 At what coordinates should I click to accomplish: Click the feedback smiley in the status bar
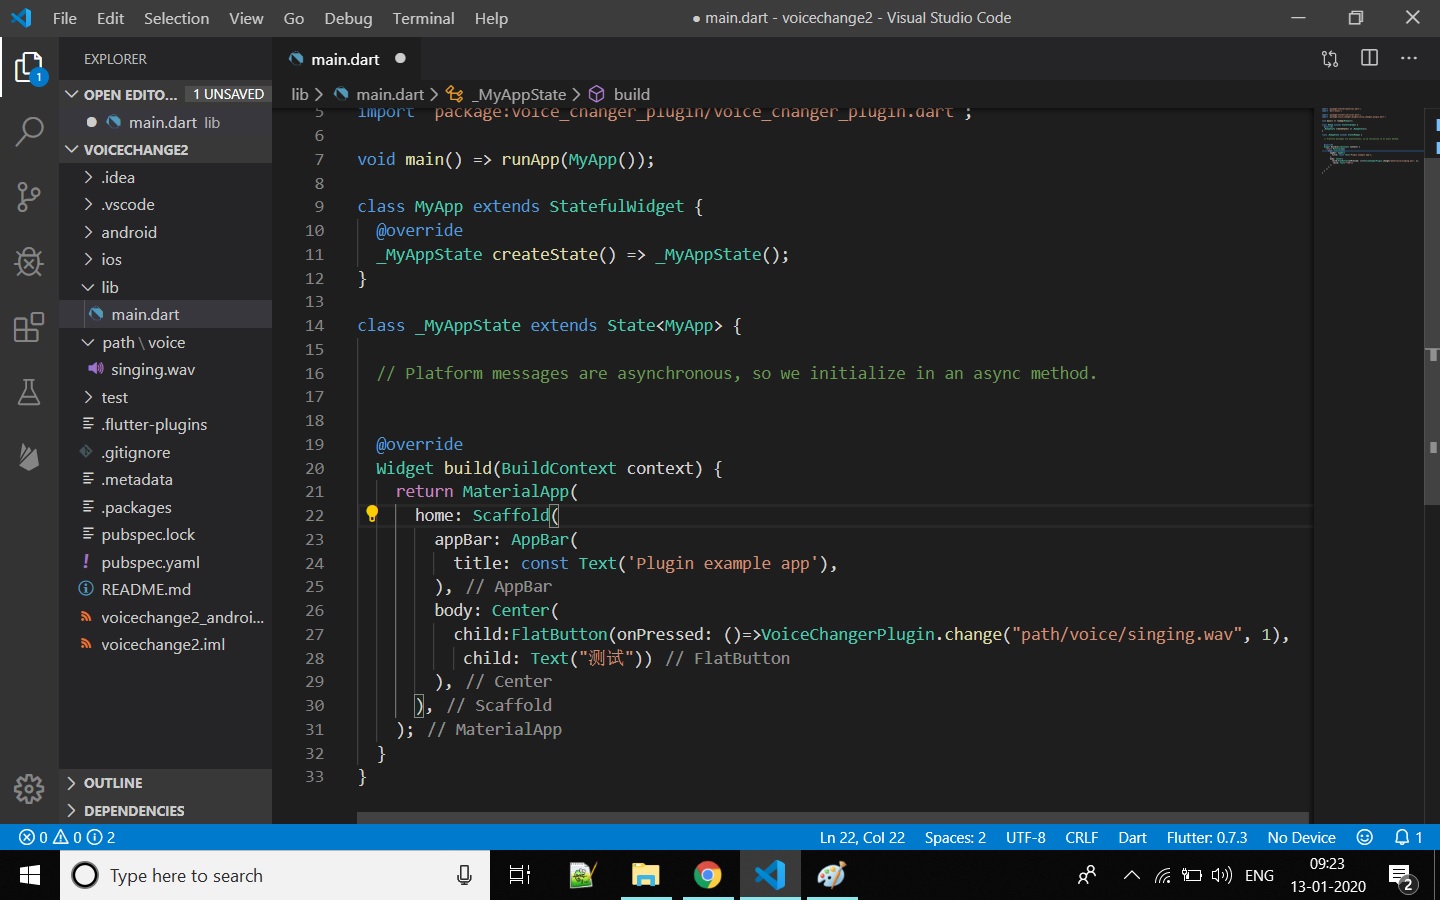coord(1366,838)
